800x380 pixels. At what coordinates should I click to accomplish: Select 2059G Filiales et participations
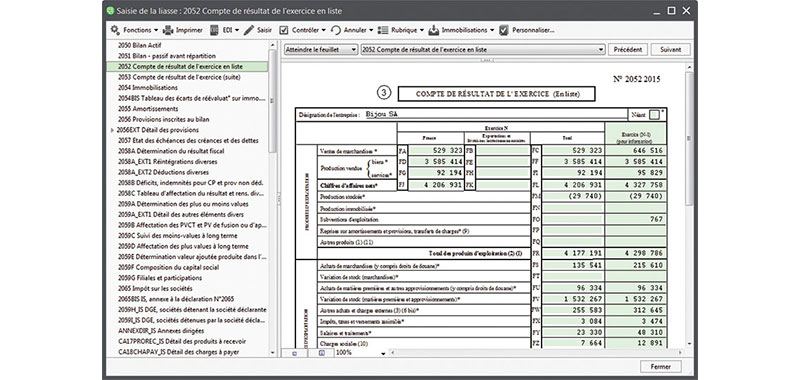pyautogui.click(x=160, y=278)
